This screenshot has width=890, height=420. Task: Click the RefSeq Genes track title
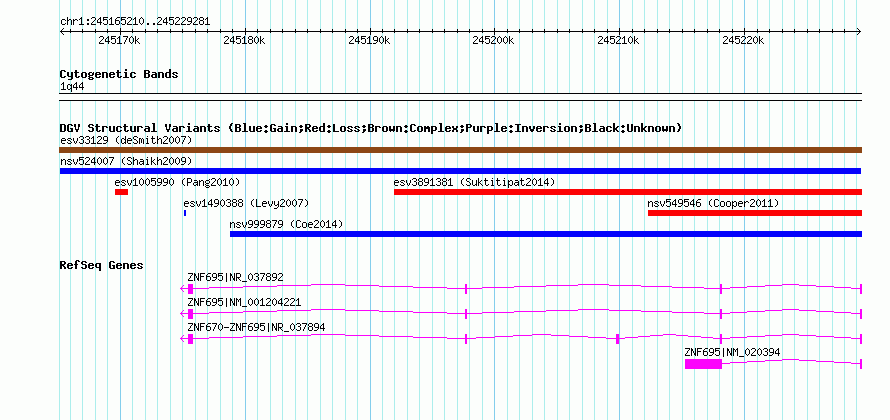(102, 265)
